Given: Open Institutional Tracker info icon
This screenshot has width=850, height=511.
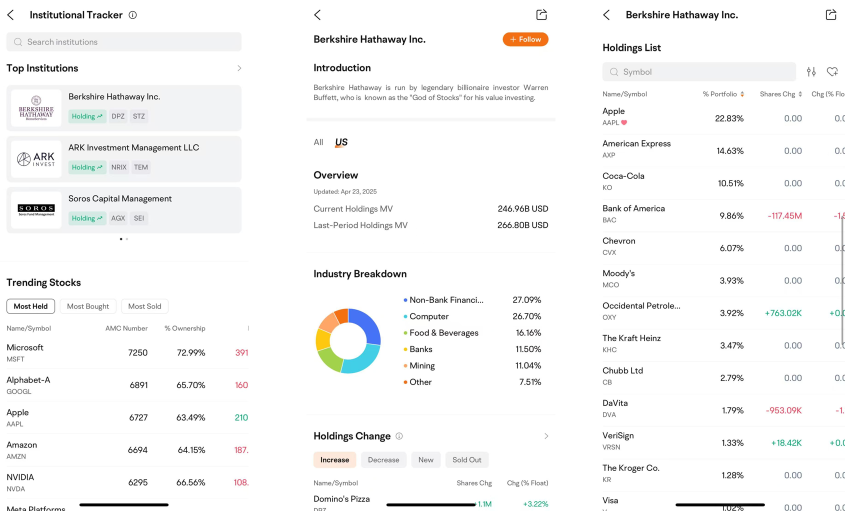Looking at the screenshot, I should (x=133, y=15).
